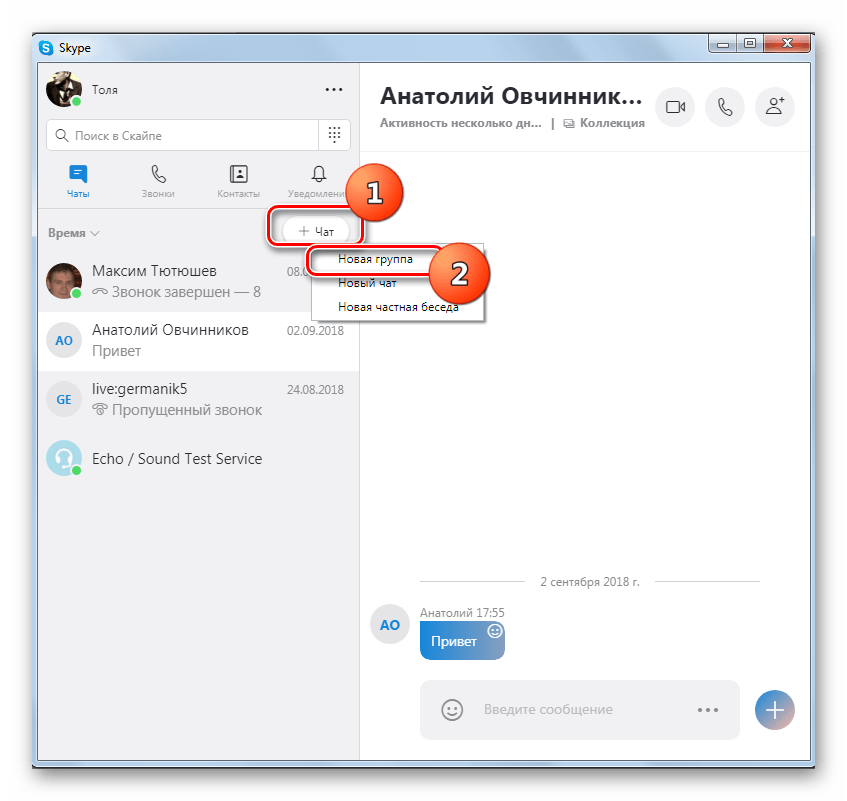This screenshot has width=847, height=801.
Task: Click the Skype logo in title bar
Action: pyautogui.click(x=46, y=48)
